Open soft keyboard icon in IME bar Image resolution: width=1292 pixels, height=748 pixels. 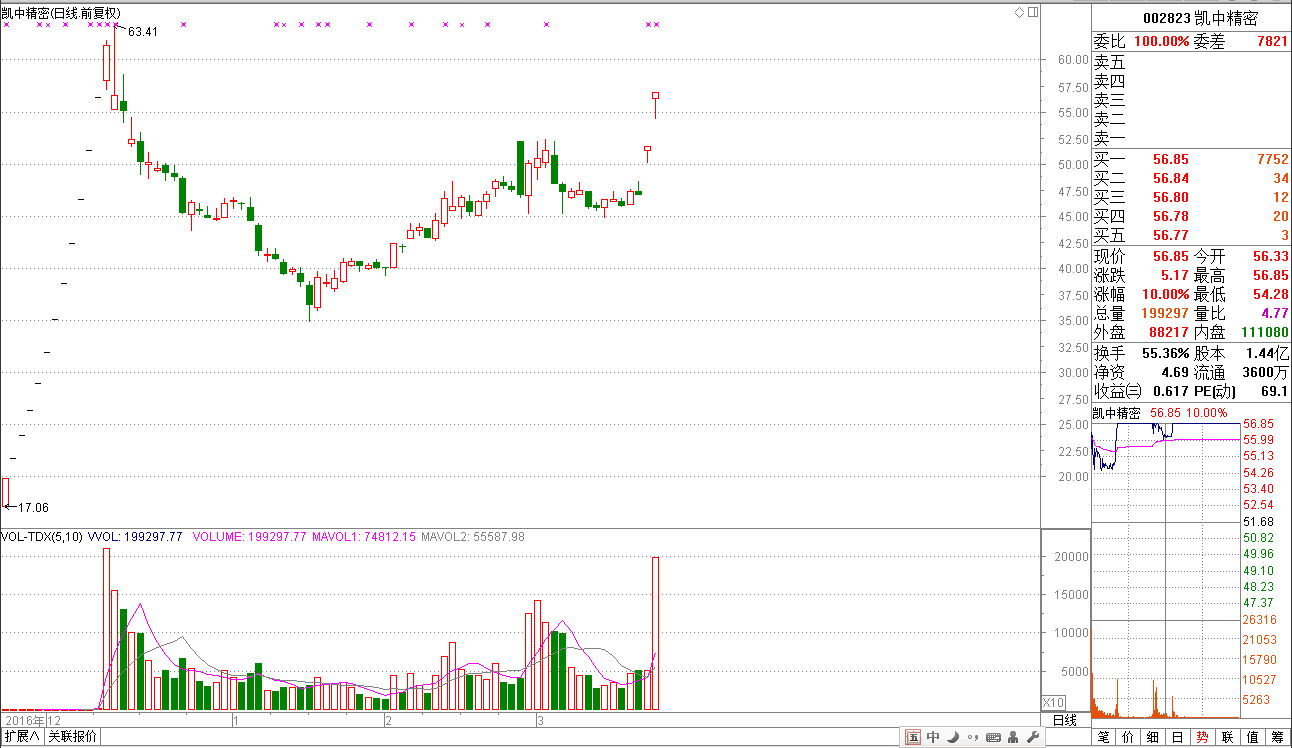991,738
